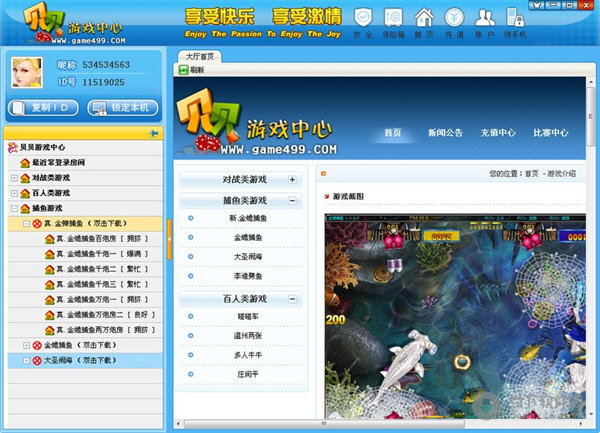
Task: Expand 大圣闹海 (双击下载) tree node
Action: coord(26,360)
